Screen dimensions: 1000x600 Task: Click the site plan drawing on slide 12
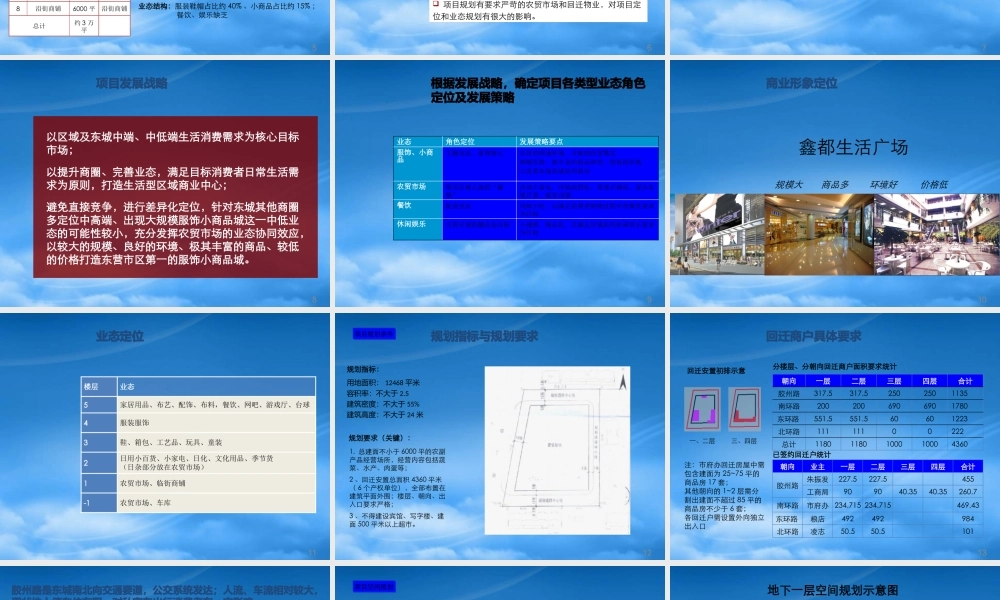pos(557,450)
